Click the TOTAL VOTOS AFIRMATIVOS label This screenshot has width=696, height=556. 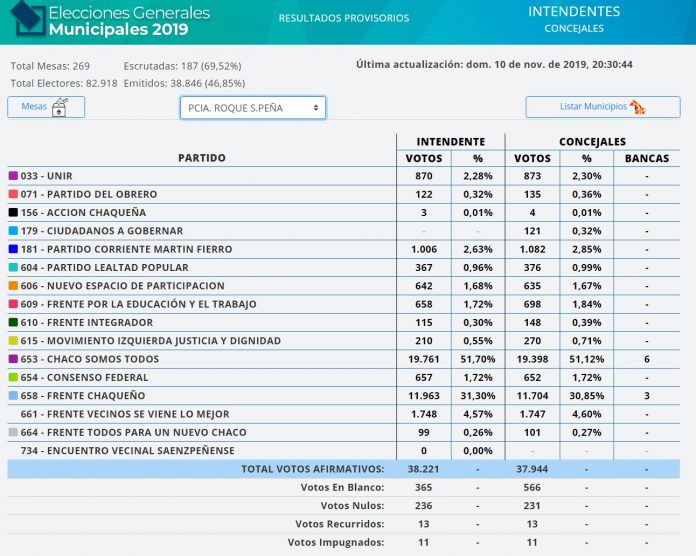(x=312, y=469)
